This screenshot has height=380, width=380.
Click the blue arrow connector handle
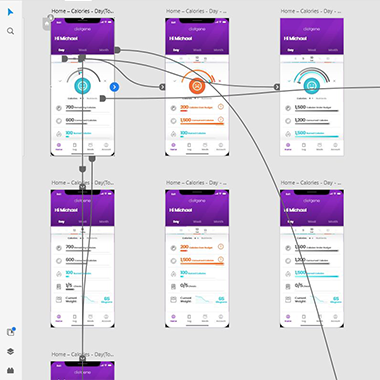click(114, 87)
